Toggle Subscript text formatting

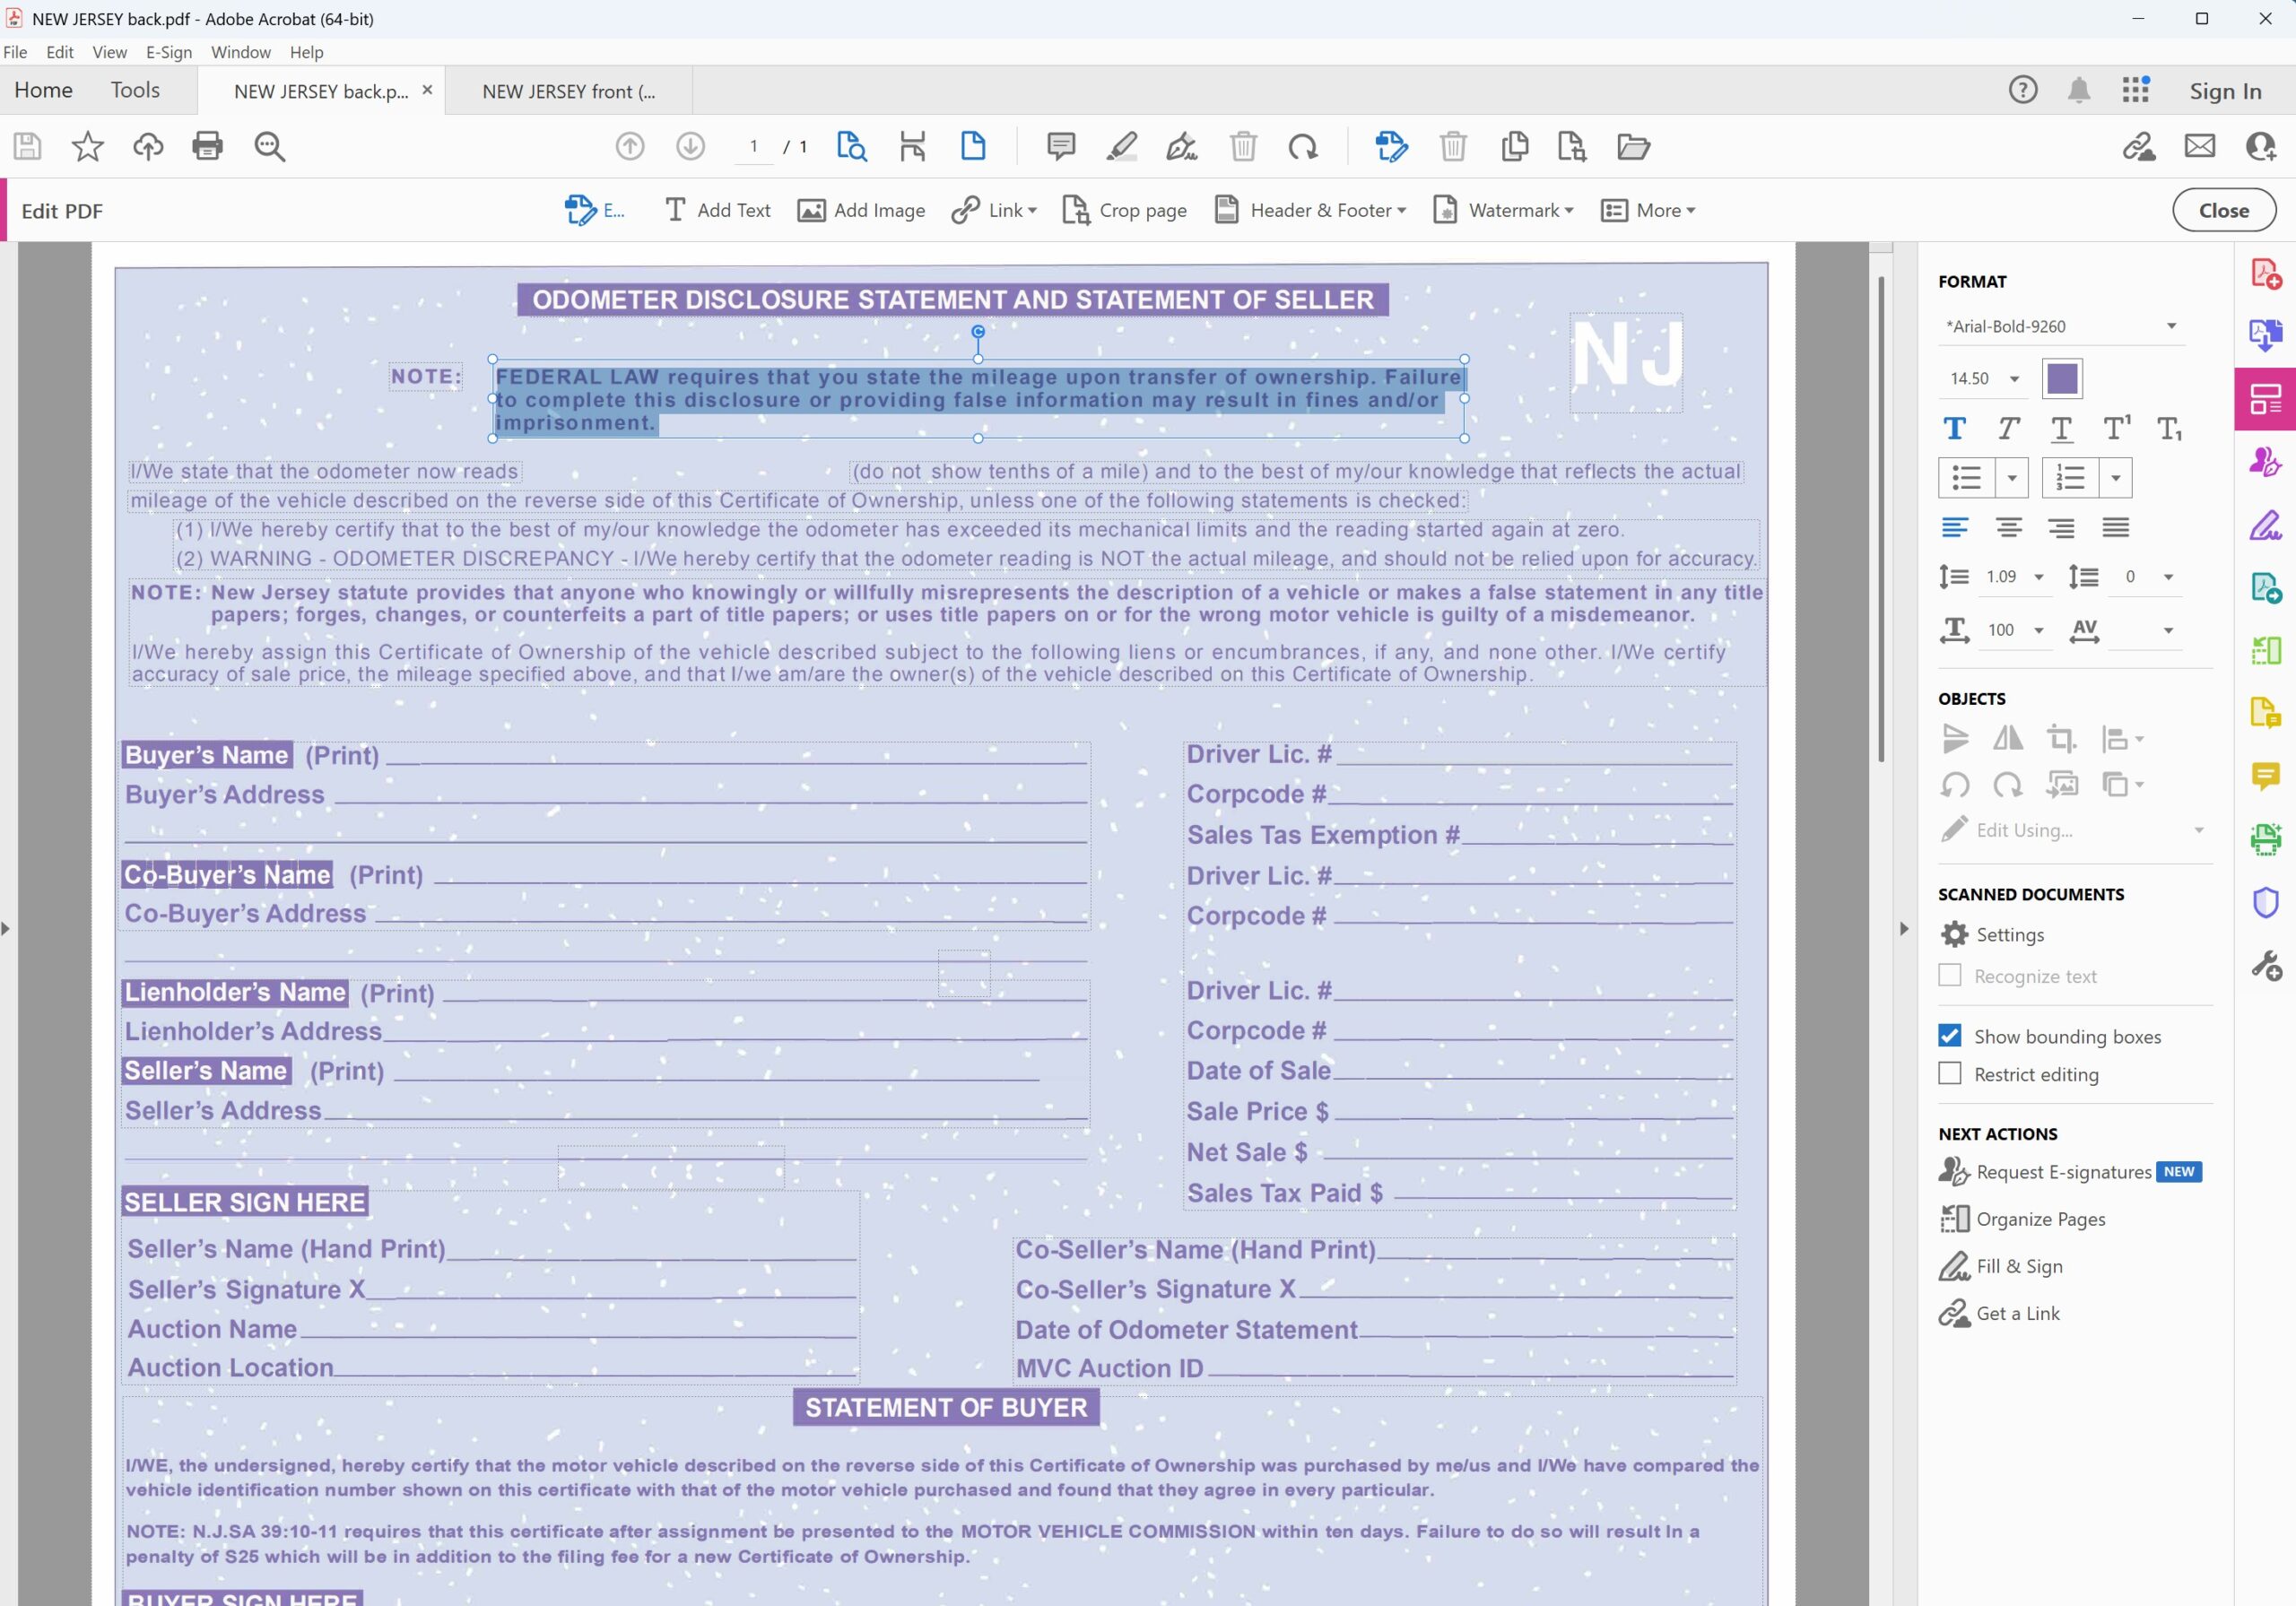[2169, 429]
